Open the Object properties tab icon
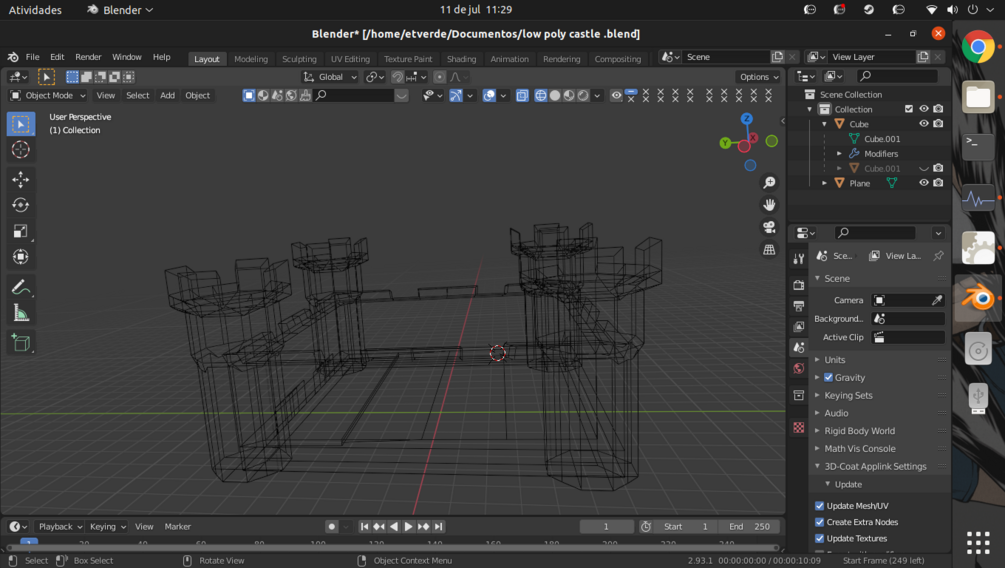Viewport: 1005px width, 568px height. [799, 395]
